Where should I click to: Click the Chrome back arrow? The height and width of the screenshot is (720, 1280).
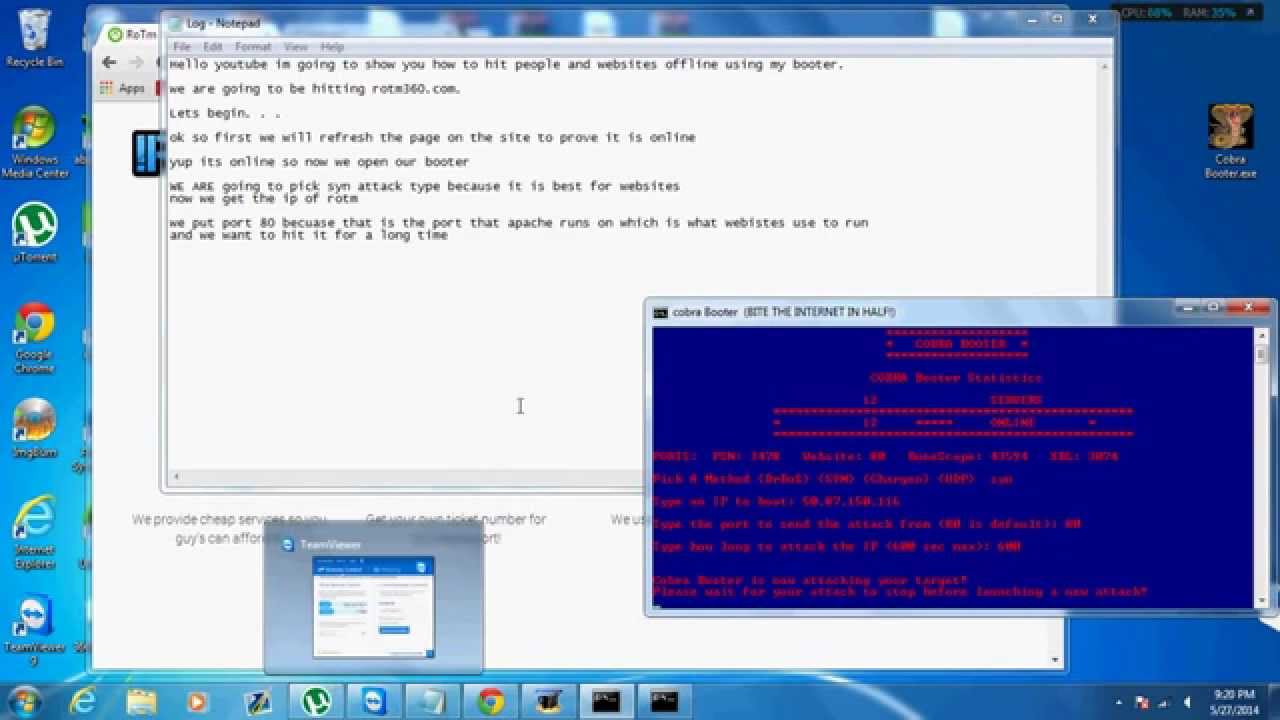coord(109,62)
